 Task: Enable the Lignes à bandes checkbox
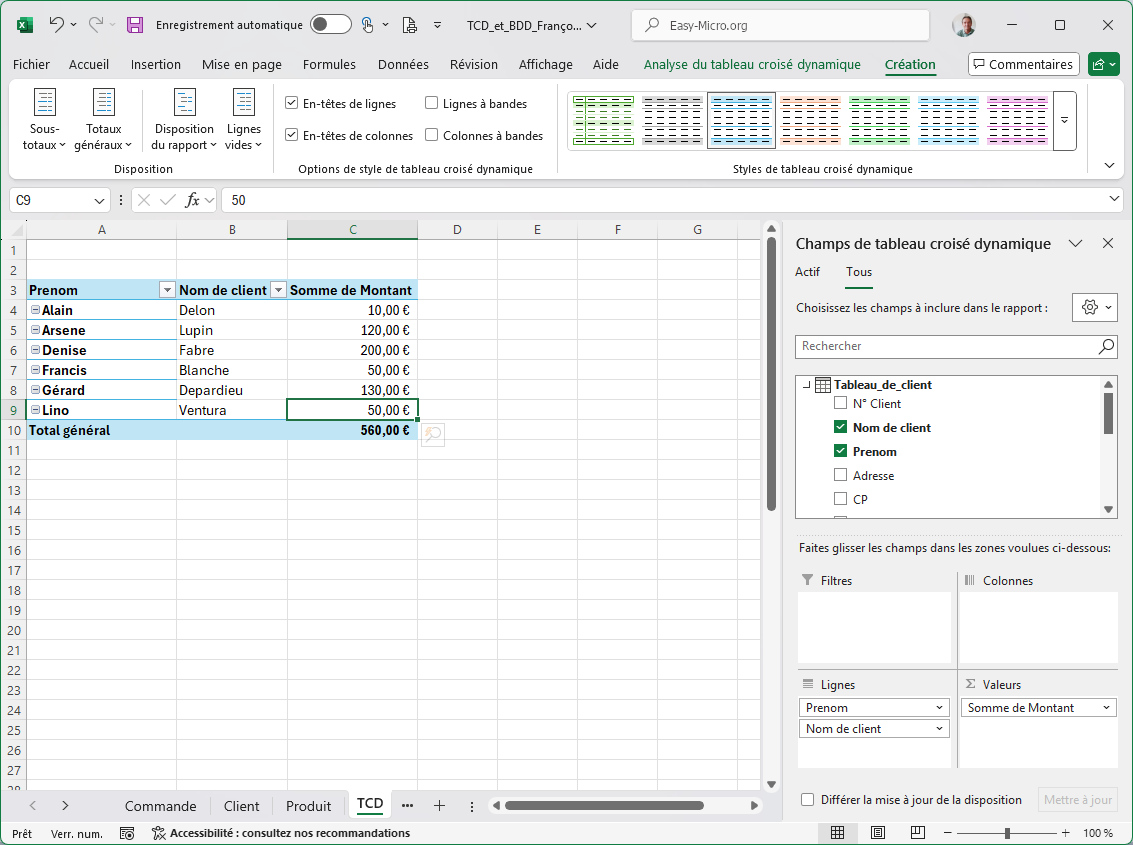coord(432,104)
